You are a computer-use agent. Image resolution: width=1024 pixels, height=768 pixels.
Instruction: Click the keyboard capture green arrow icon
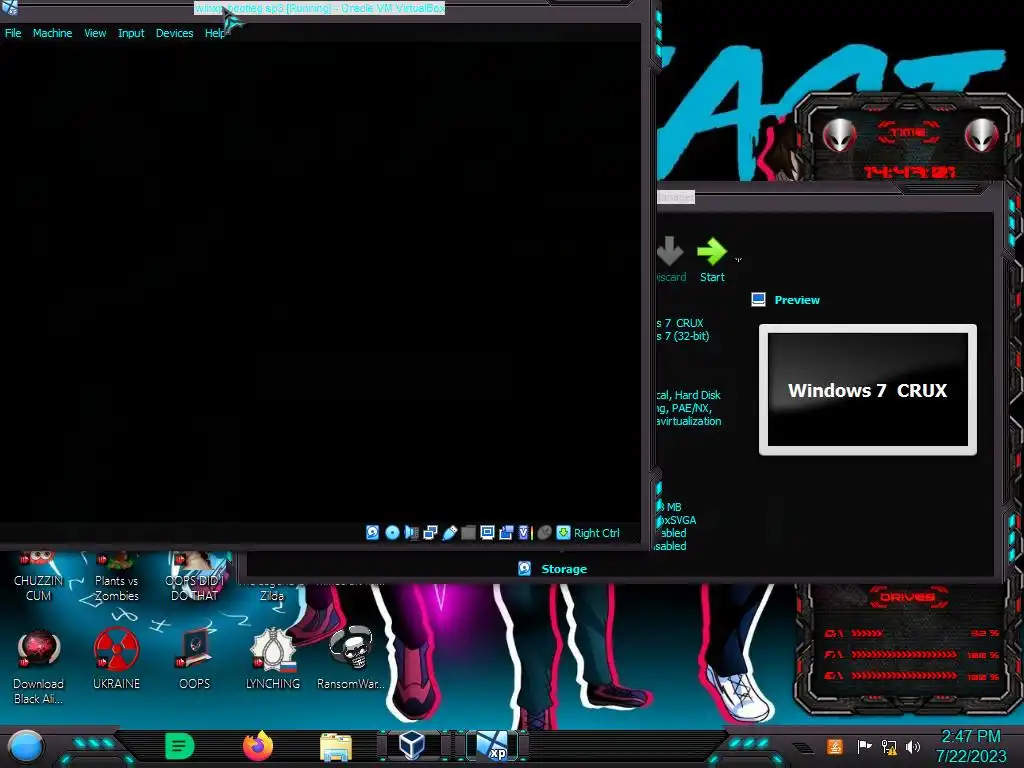pos(563,533)
